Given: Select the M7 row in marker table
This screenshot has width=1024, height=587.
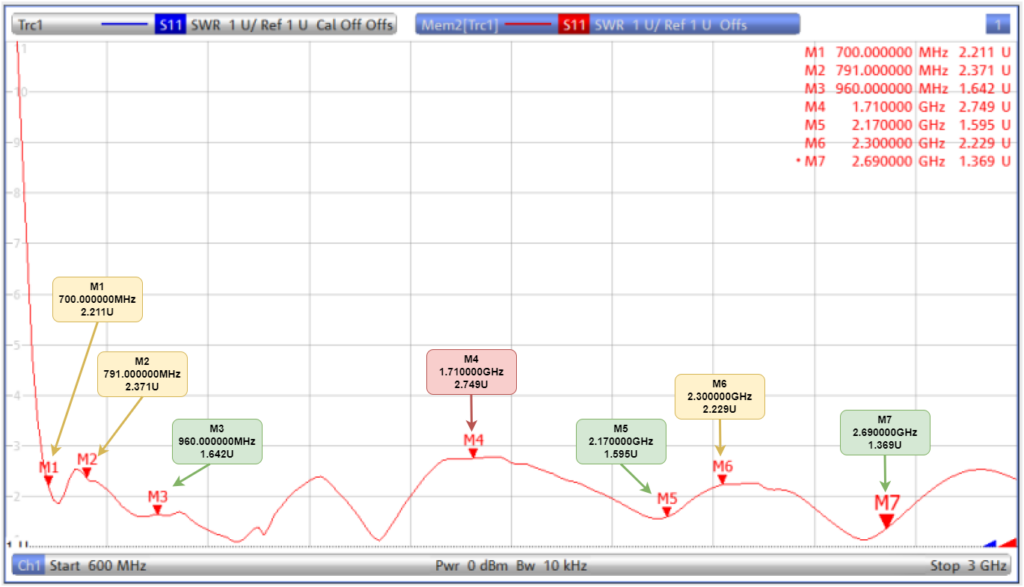Looking at the screenshot, I should click(903, 161).
